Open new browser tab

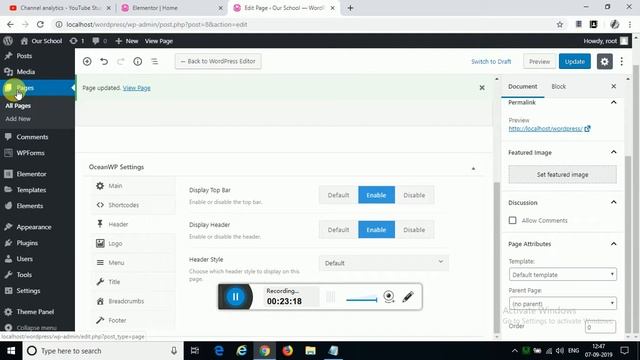(350, 8)
